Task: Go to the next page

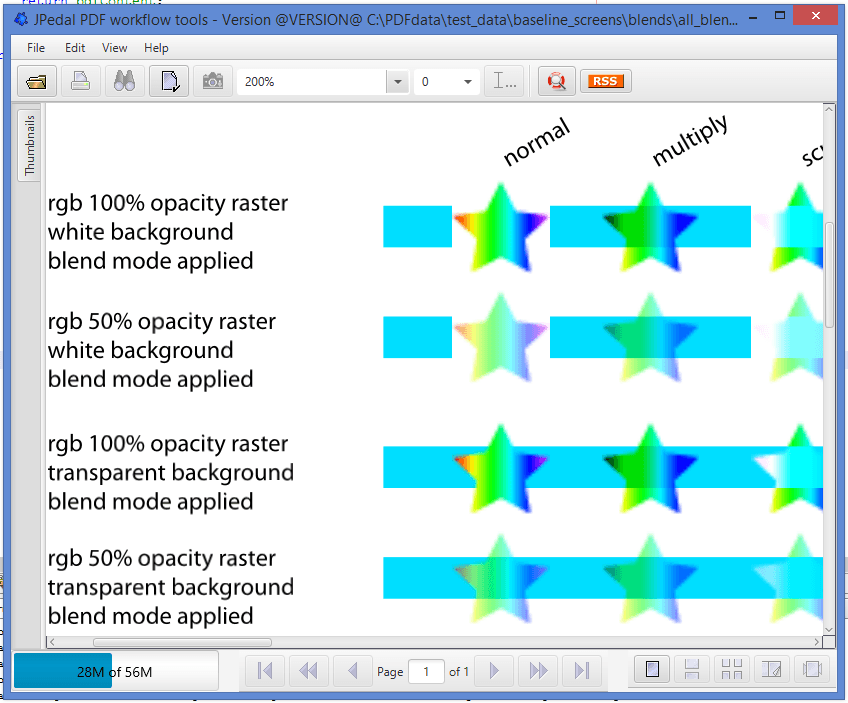Action: pyautogui.click(x=494, y=671)
